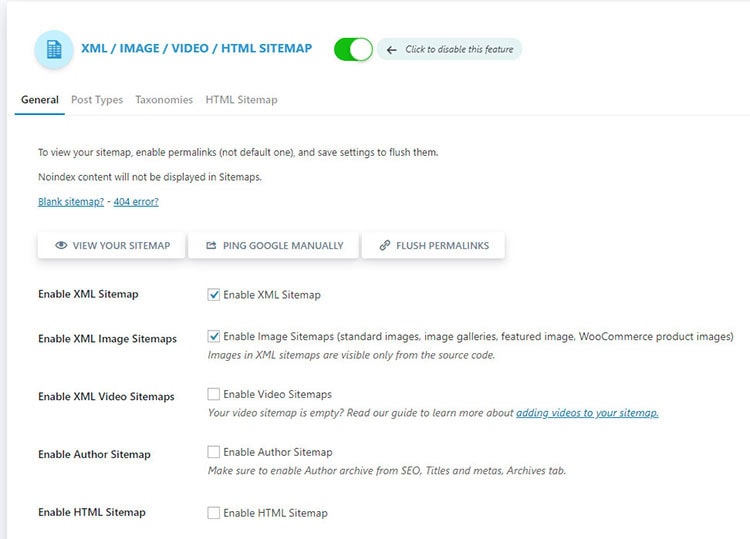The width and height of the screenshot is (750, 539).
Task: Uncheck Enable XML Sitemap checkbox
Action: (213, 295)
